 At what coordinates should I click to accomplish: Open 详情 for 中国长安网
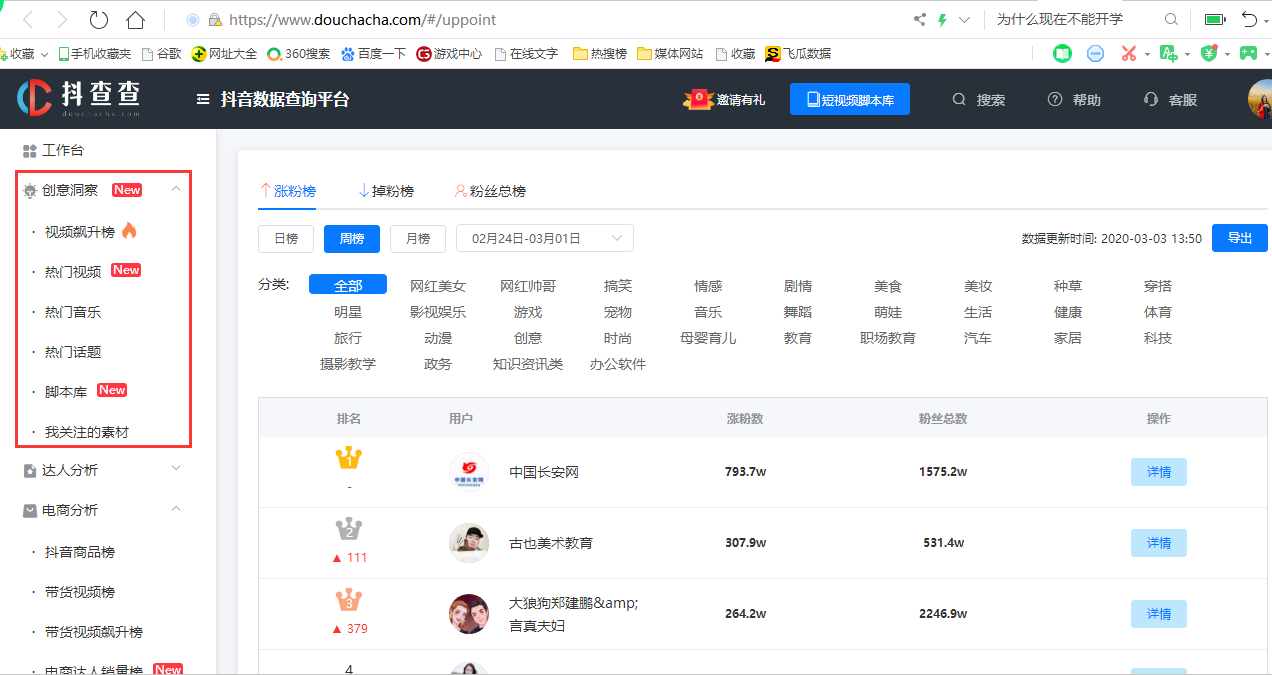(x=1159, y=472)
